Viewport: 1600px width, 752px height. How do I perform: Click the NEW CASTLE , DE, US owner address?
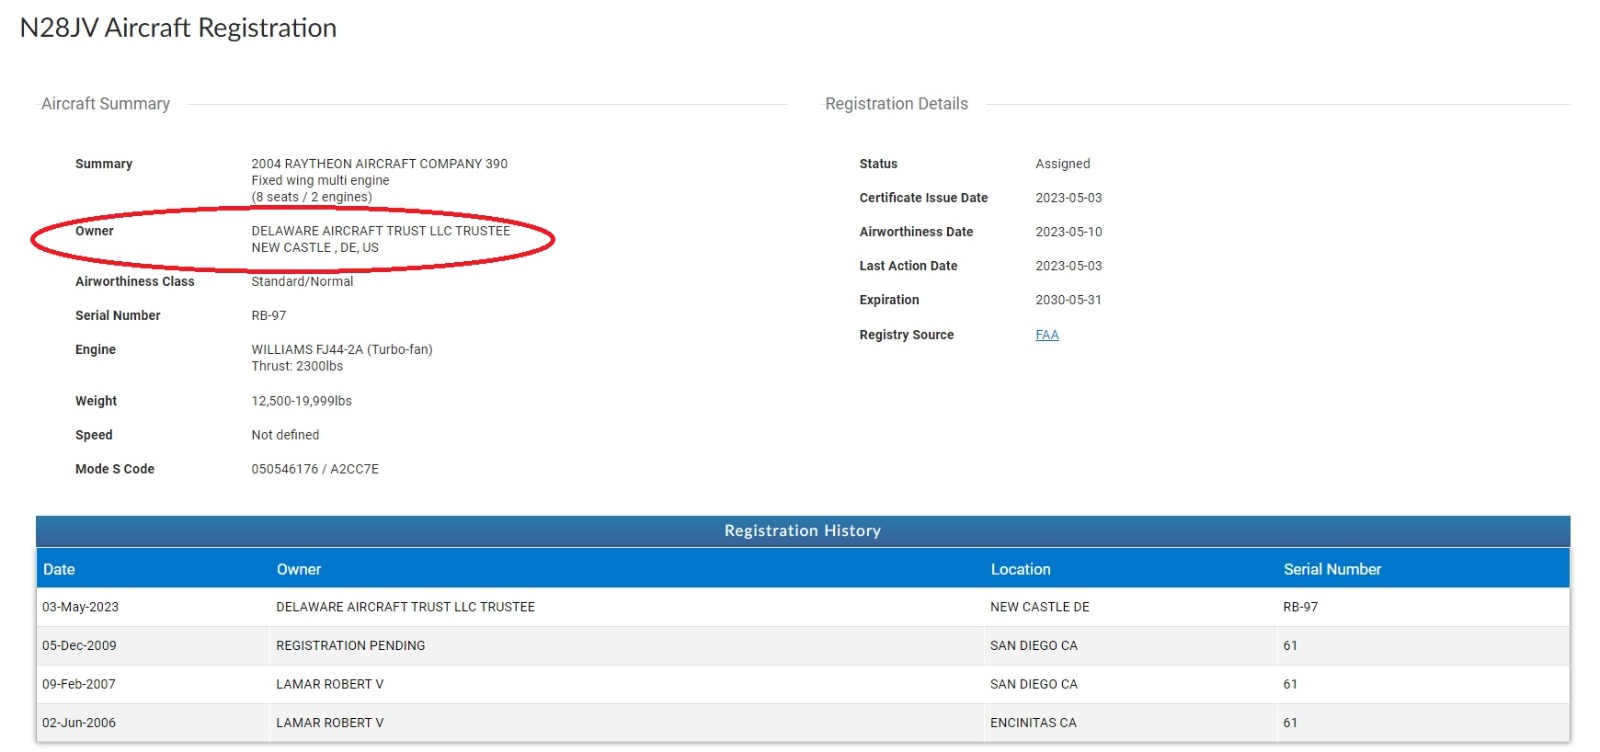pos(315,248)
